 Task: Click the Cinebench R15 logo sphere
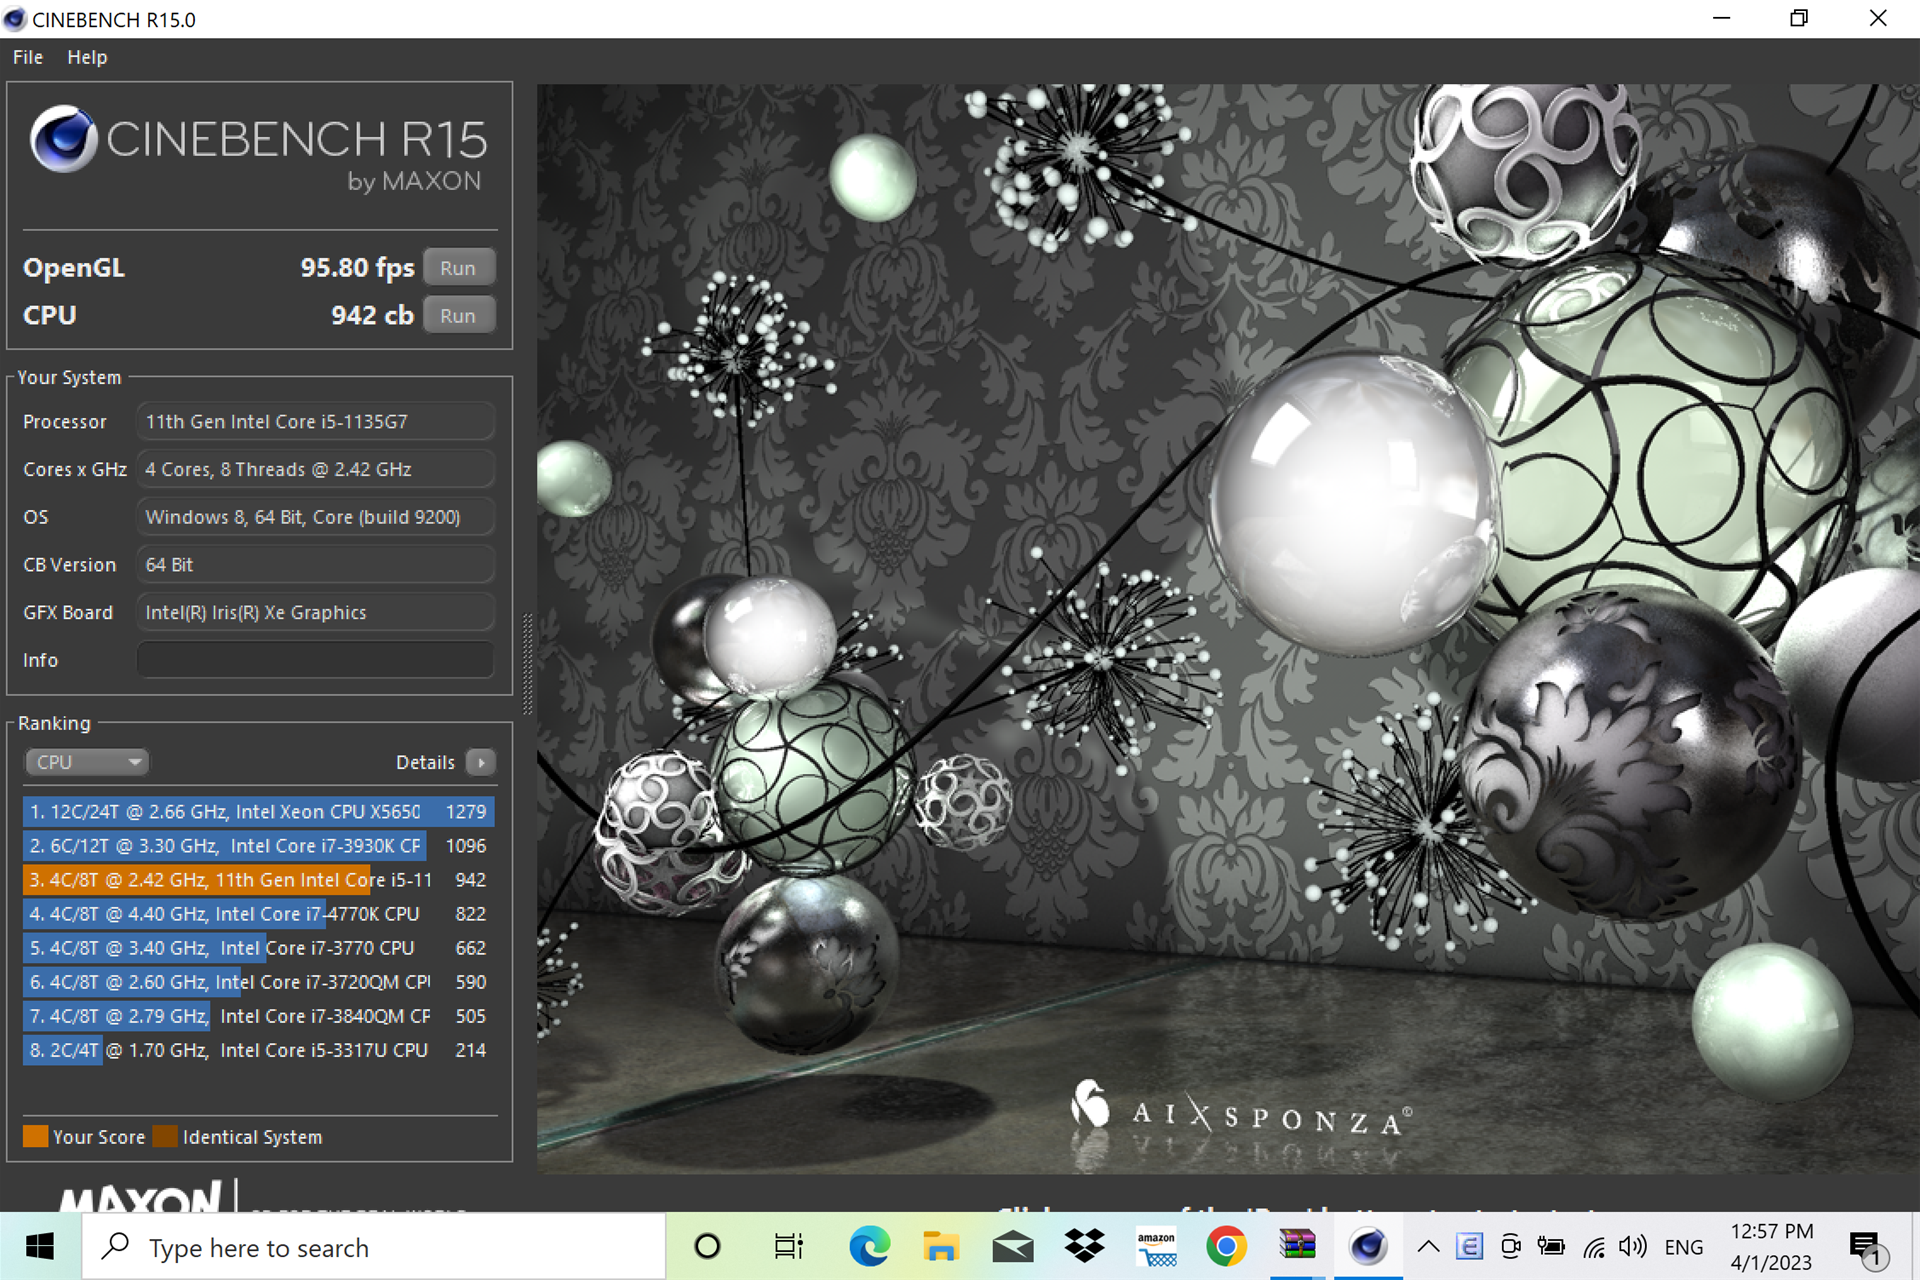(x=63, y=139)
